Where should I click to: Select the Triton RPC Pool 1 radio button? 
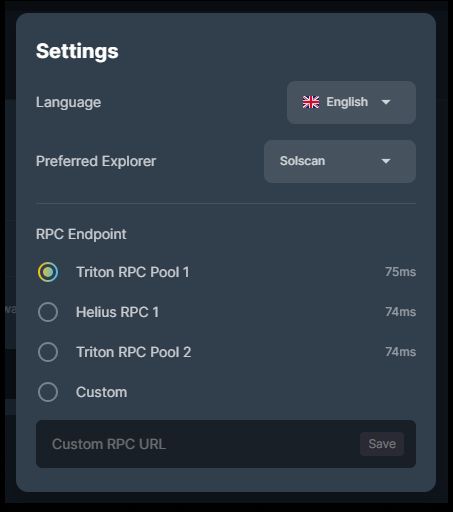[x=48, y=272]
